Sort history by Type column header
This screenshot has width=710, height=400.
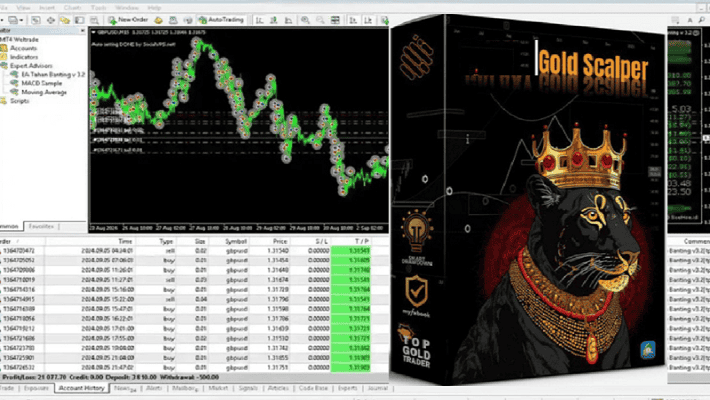coord(155,241)
